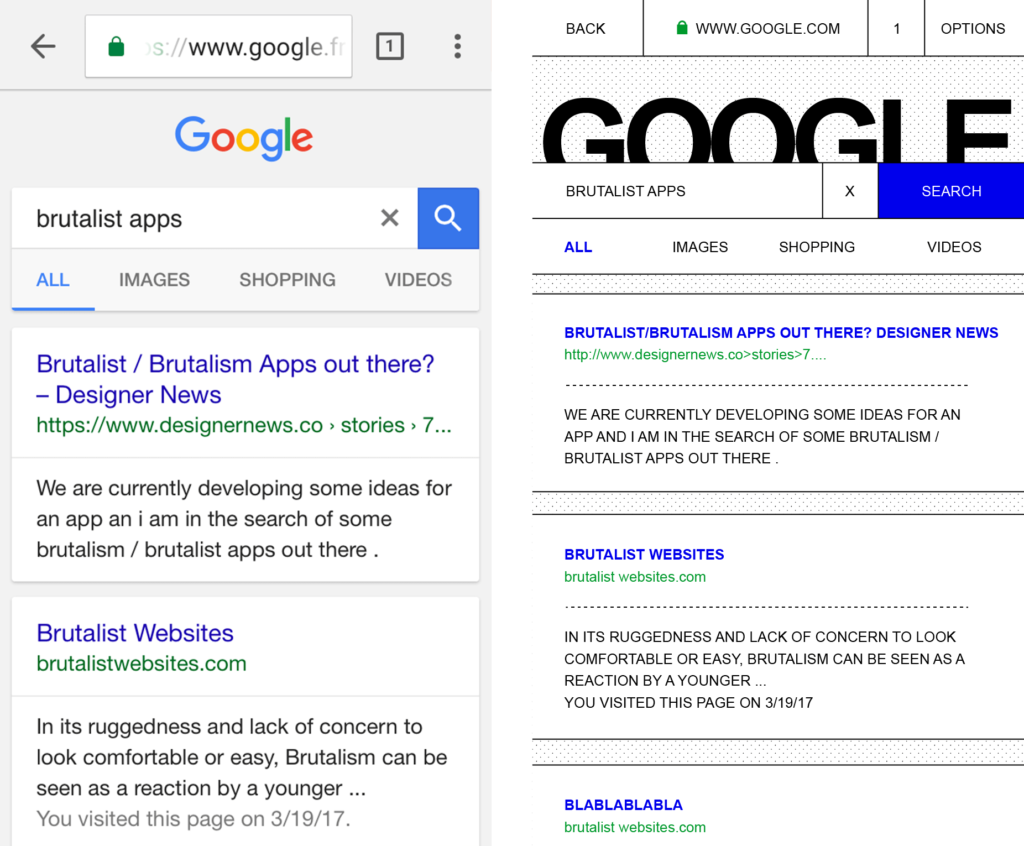Tap the back arrow in Chrome
Image resolution: width=1024 pixels, height=846 pixels.
43,46
